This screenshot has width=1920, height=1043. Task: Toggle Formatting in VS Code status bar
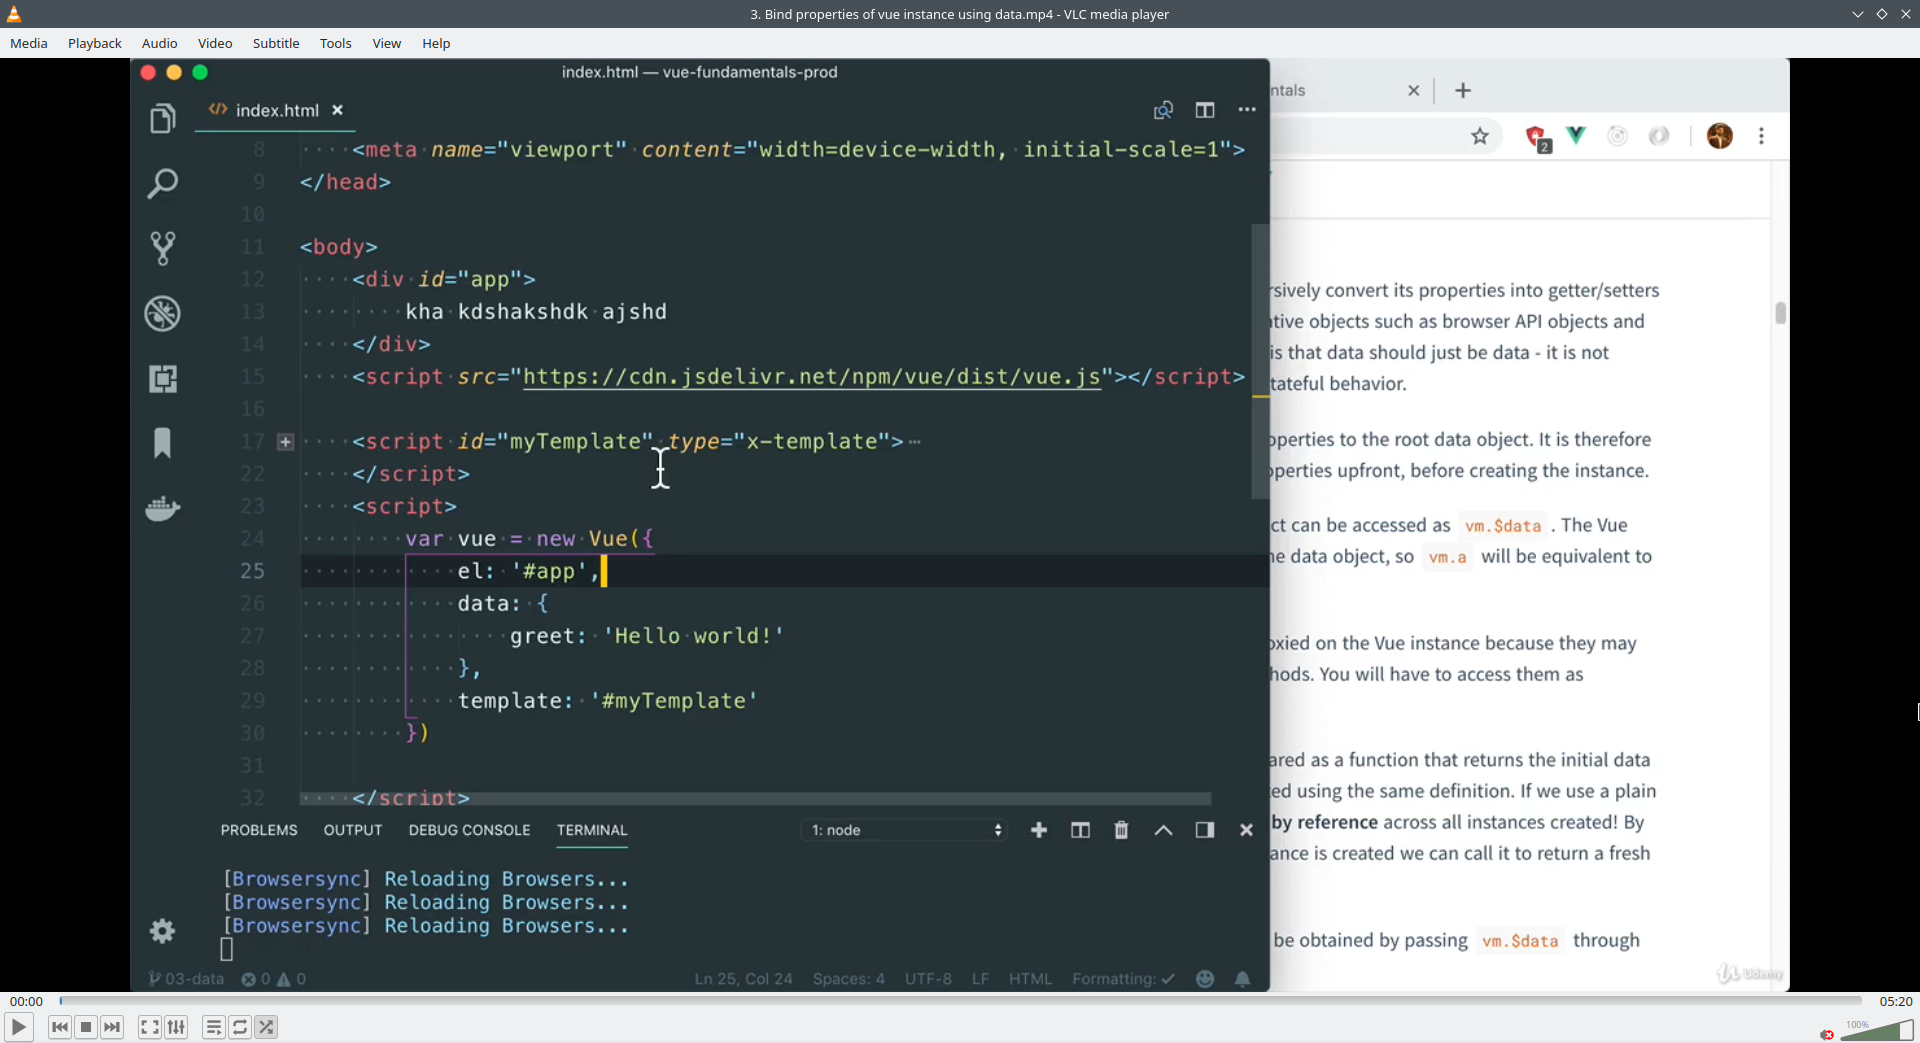[x=1123, y=979]
